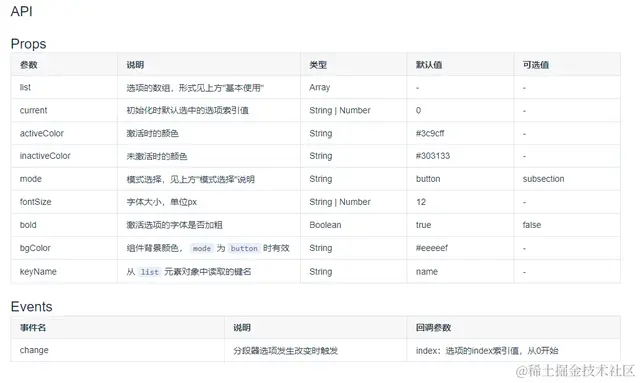Click the 'String | Number' type of fontSize
This screenshot has width=640, height=383.
point(340,202)
